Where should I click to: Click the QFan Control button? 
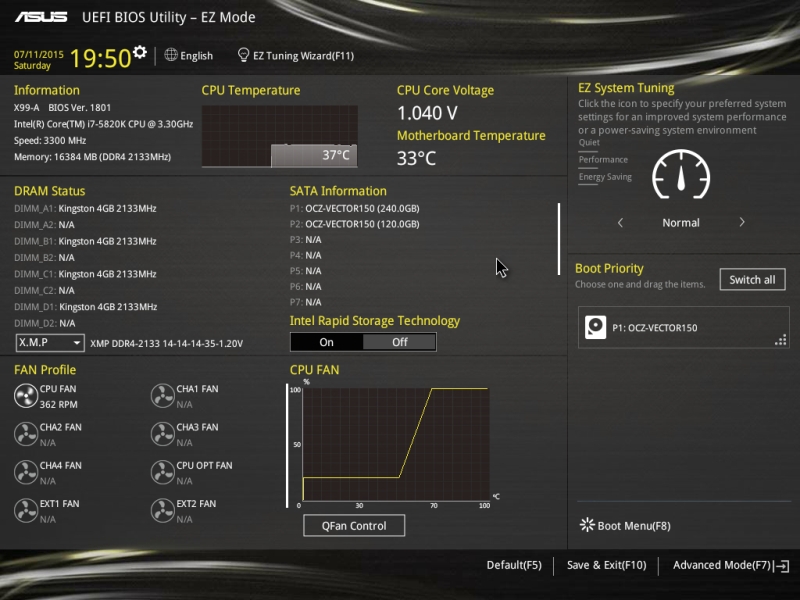[x=354, y=526]
